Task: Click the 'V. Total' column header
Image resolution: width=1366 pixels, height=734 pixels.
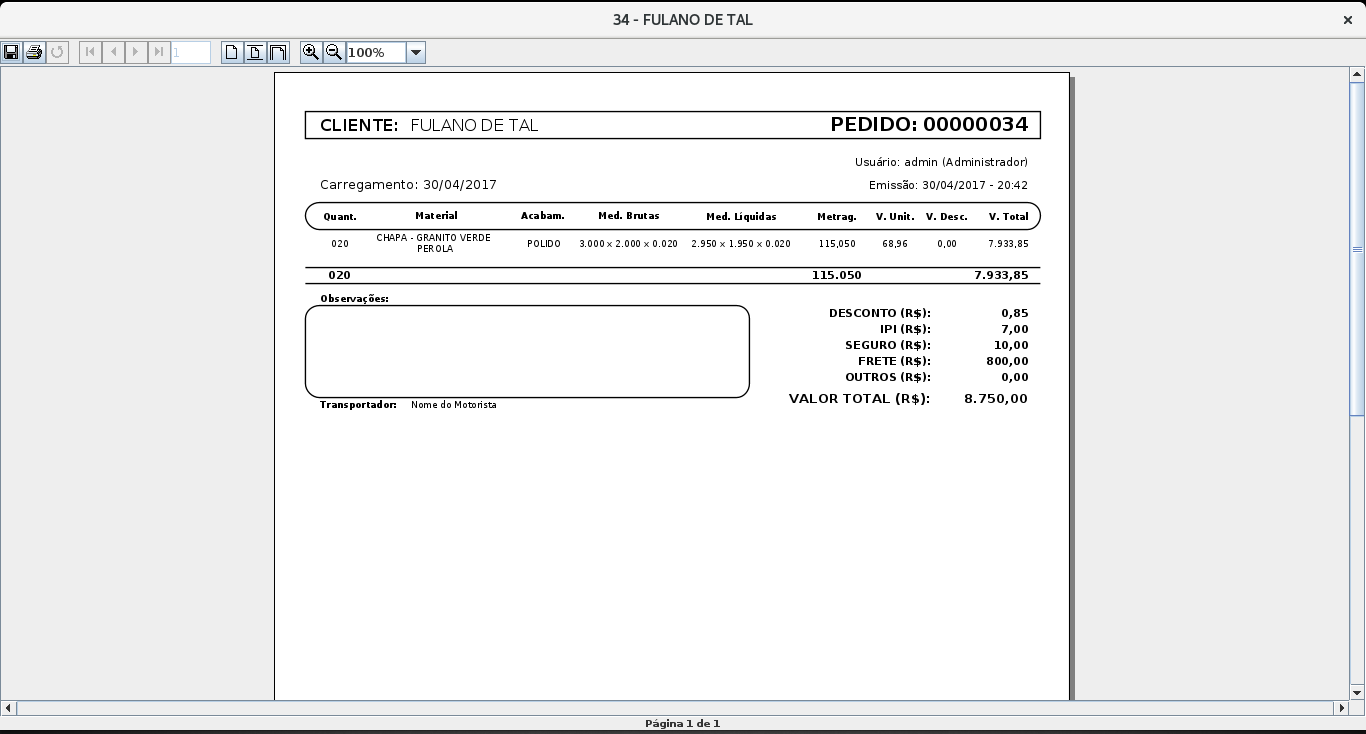Action: [x=1008, y=216]
